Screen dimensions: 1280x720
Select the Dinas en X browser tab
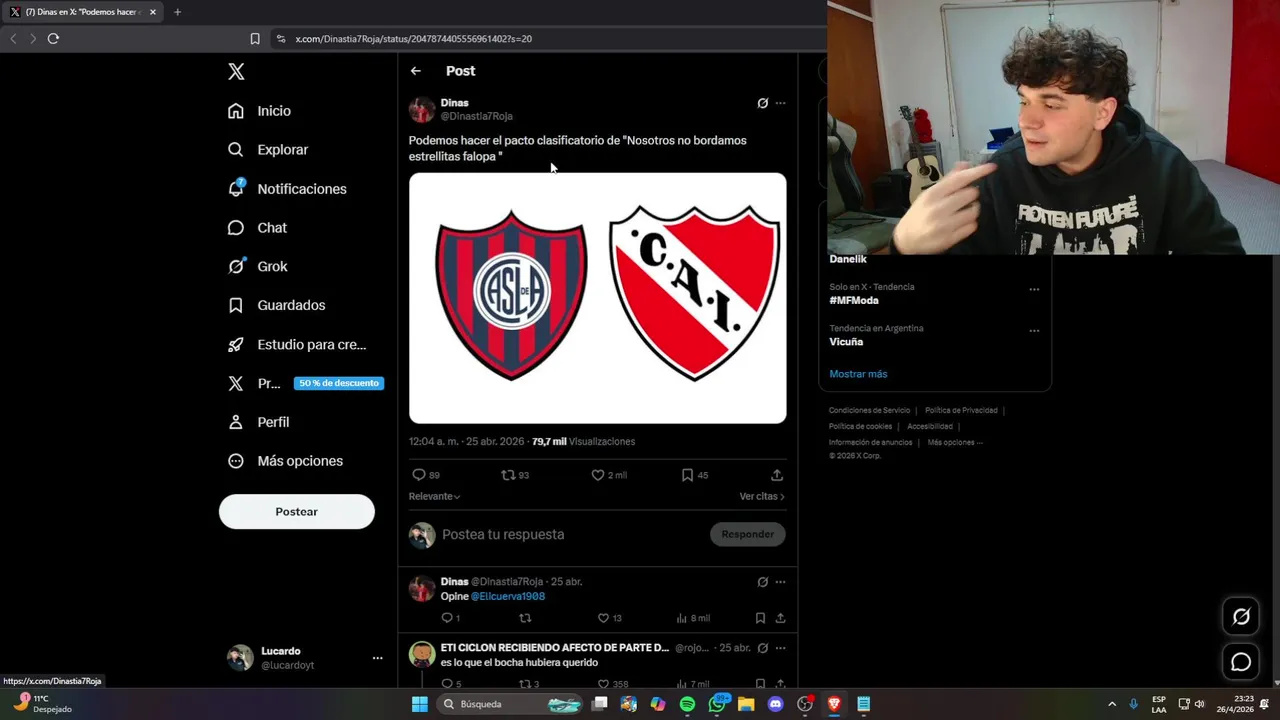tap(84, 12)
